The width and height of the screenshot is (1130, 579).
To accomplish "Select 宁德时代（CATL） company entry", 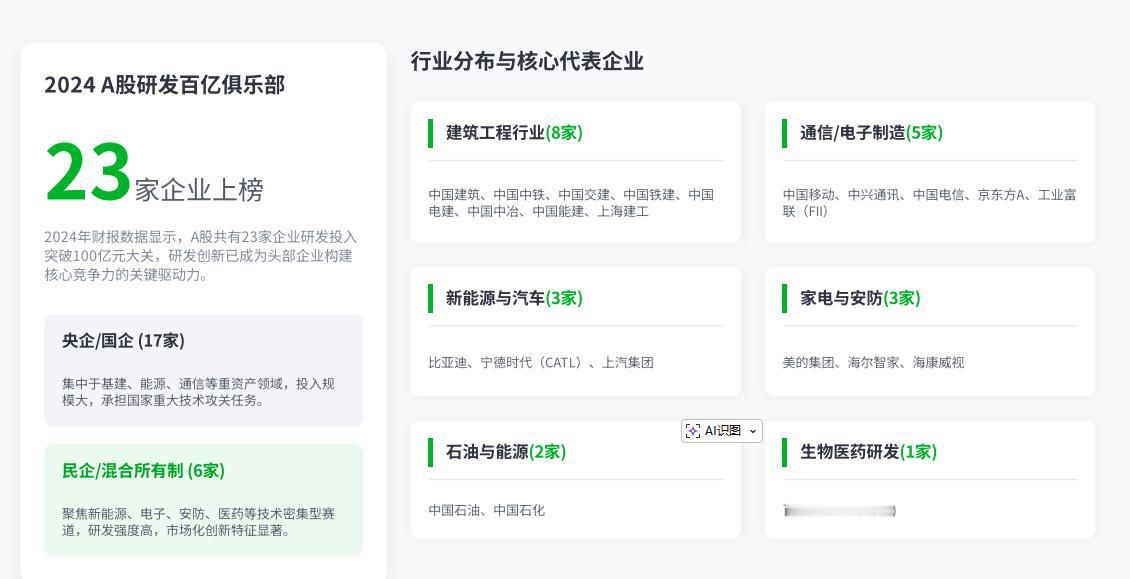I will [x=533, y=362].
